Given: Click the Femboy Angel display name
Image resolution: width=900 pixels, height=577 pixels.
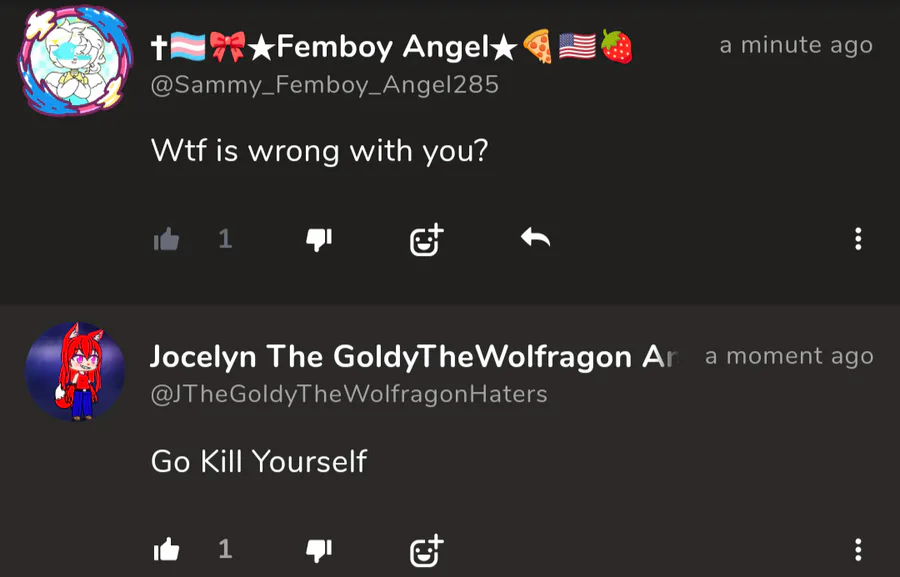Looking at the screenshot, I should [391, 47].
